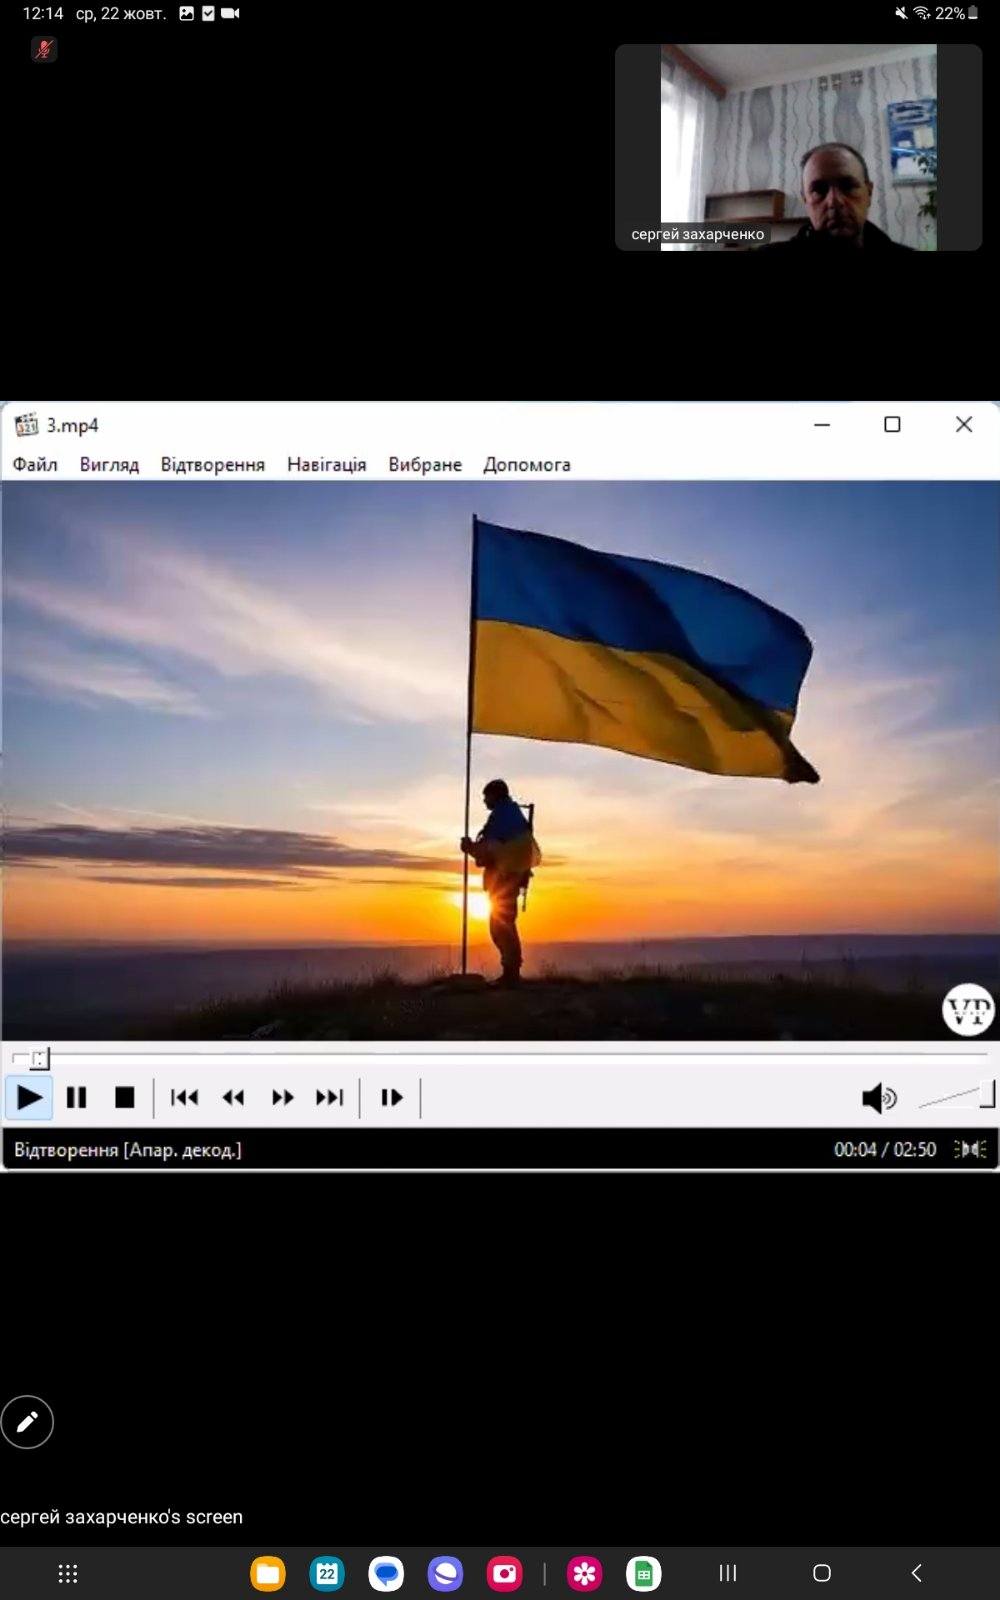
Task: Adjust the volume slider
Action: click(956, 1098)
